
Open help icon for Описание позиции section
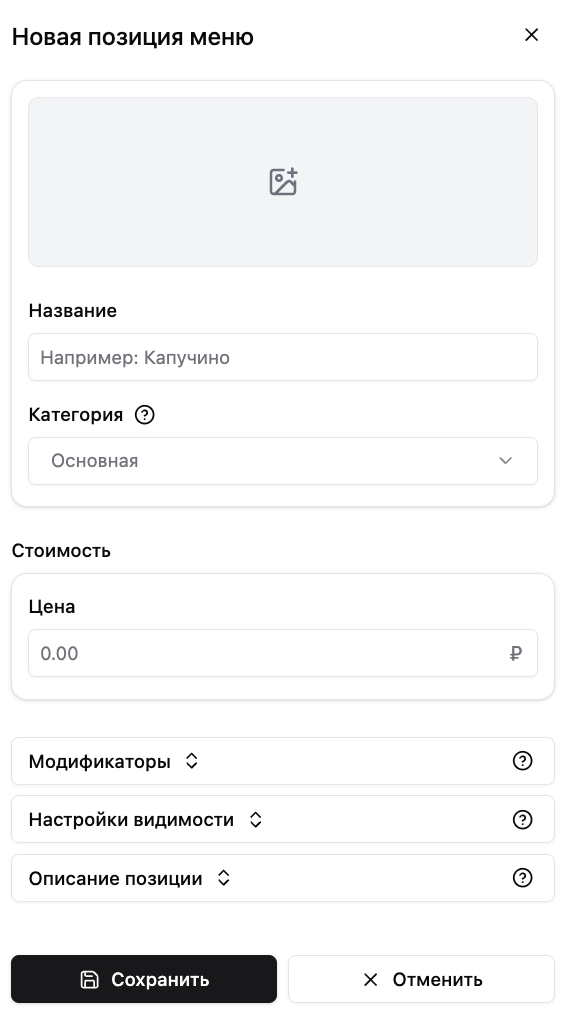(x=522, y=878)
